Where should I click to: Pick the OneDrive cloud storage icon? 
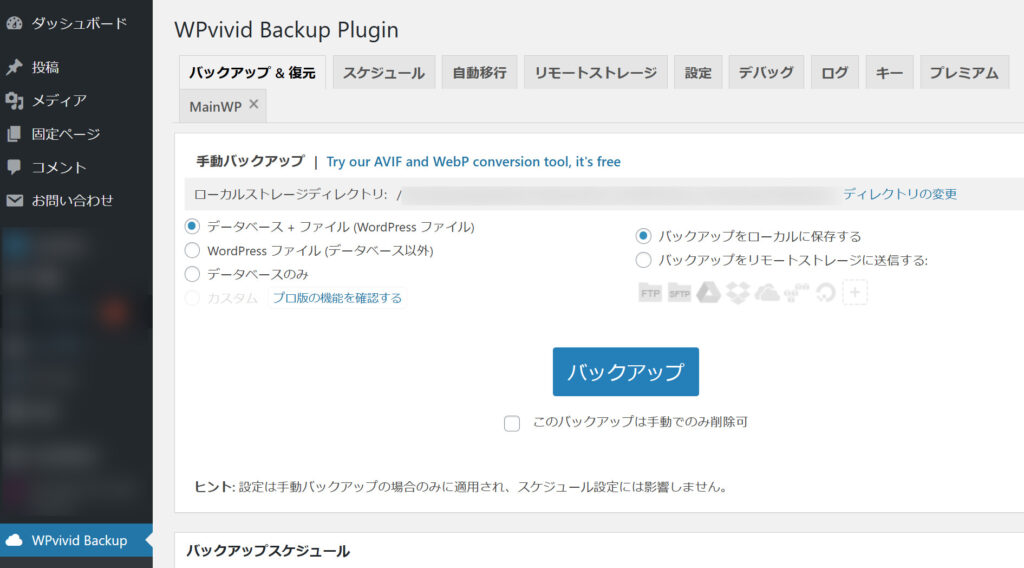click(767, 293)
